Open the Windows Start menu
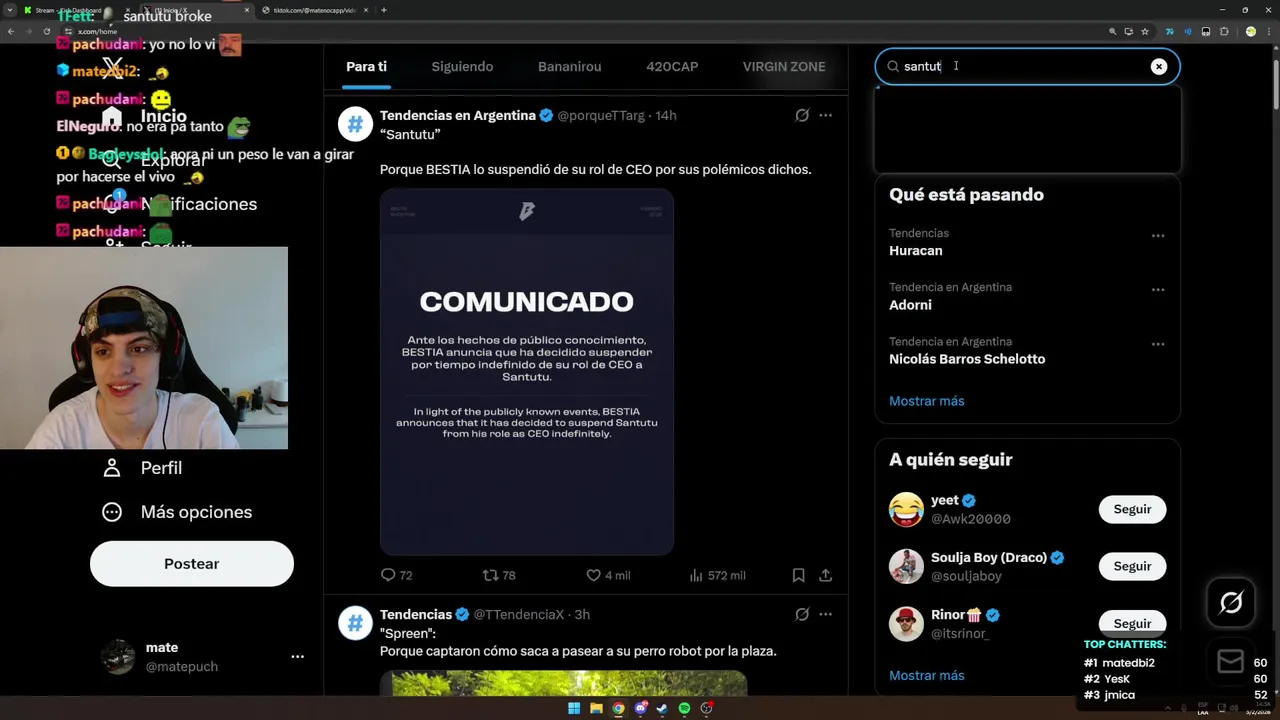 tap(574, 708)
